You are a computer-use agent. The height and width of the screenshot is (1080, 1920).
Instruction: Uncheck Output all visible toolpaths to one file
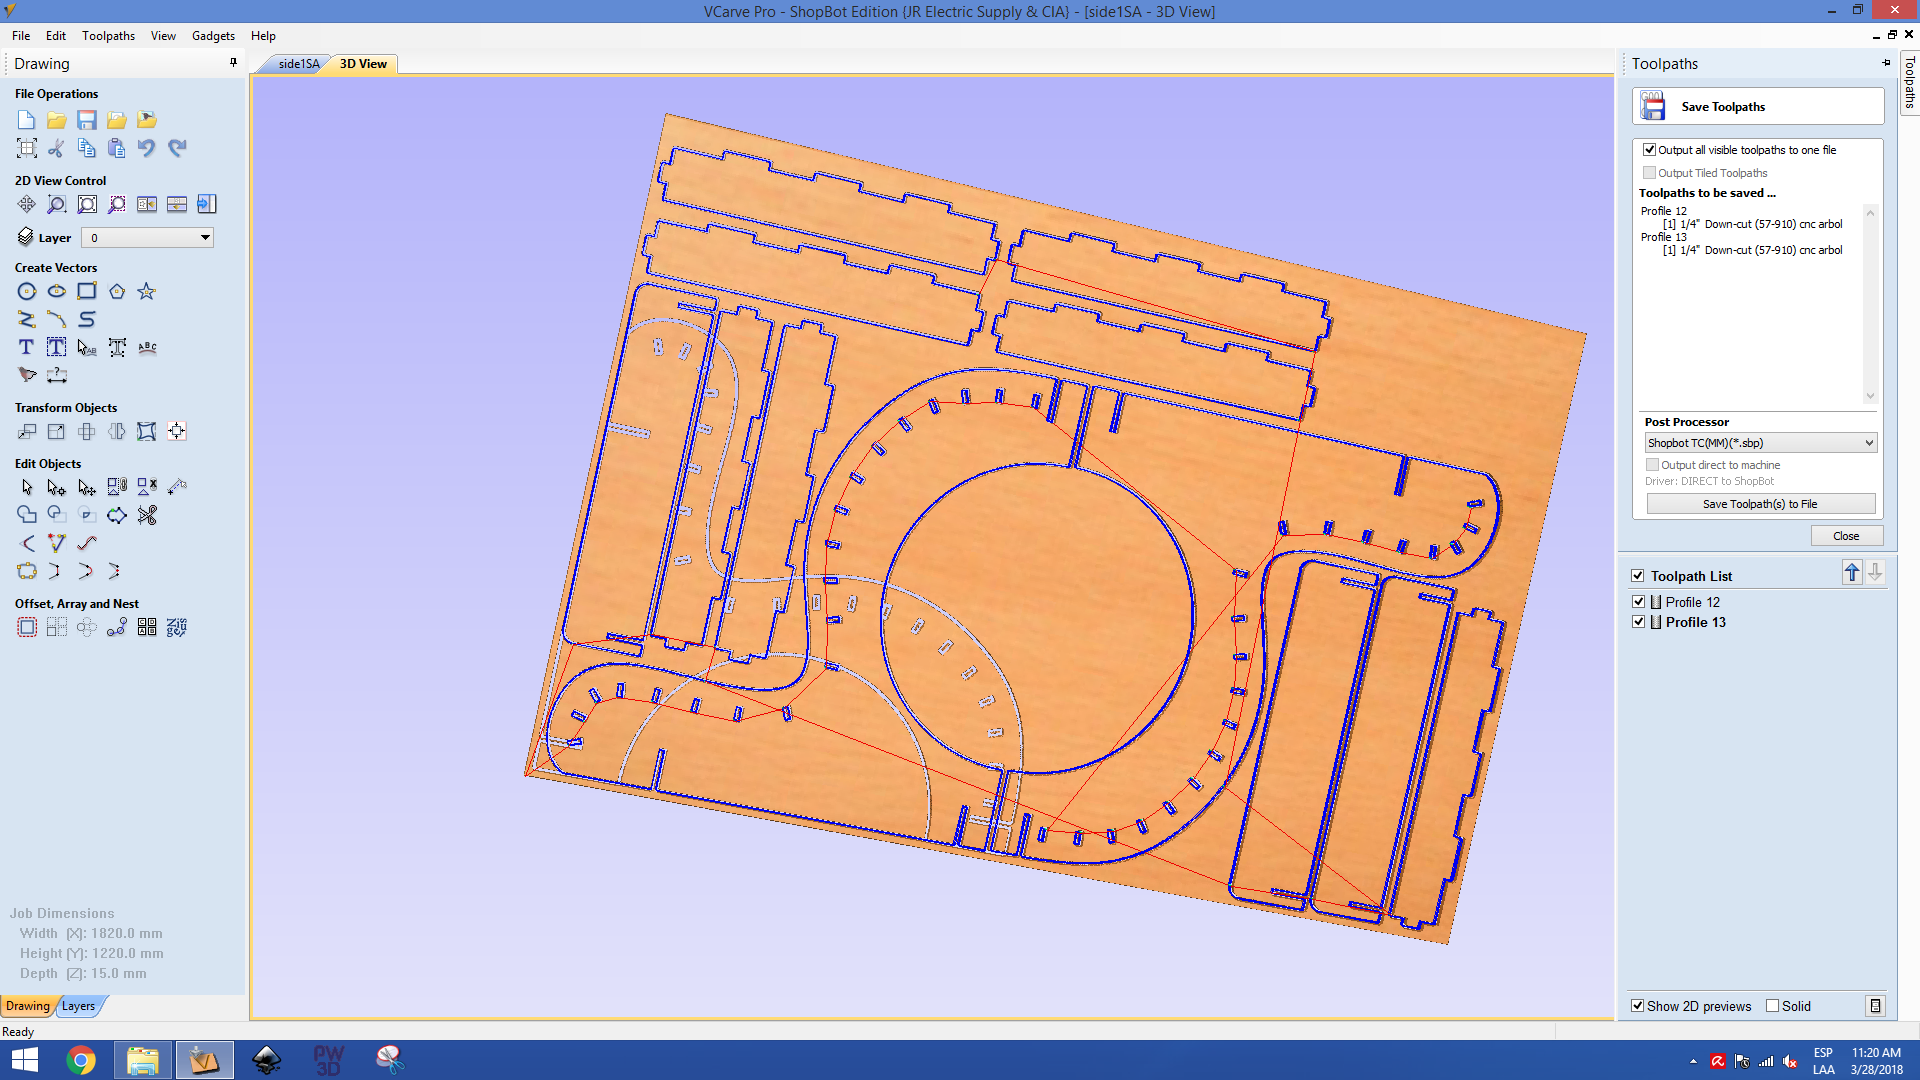[1650, 150]
